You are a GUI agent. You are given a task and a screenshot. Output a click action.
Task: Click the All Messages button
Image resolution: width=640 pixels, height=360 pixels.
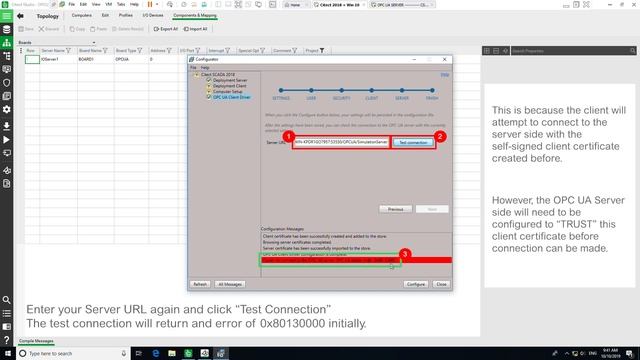coord(230,284)
